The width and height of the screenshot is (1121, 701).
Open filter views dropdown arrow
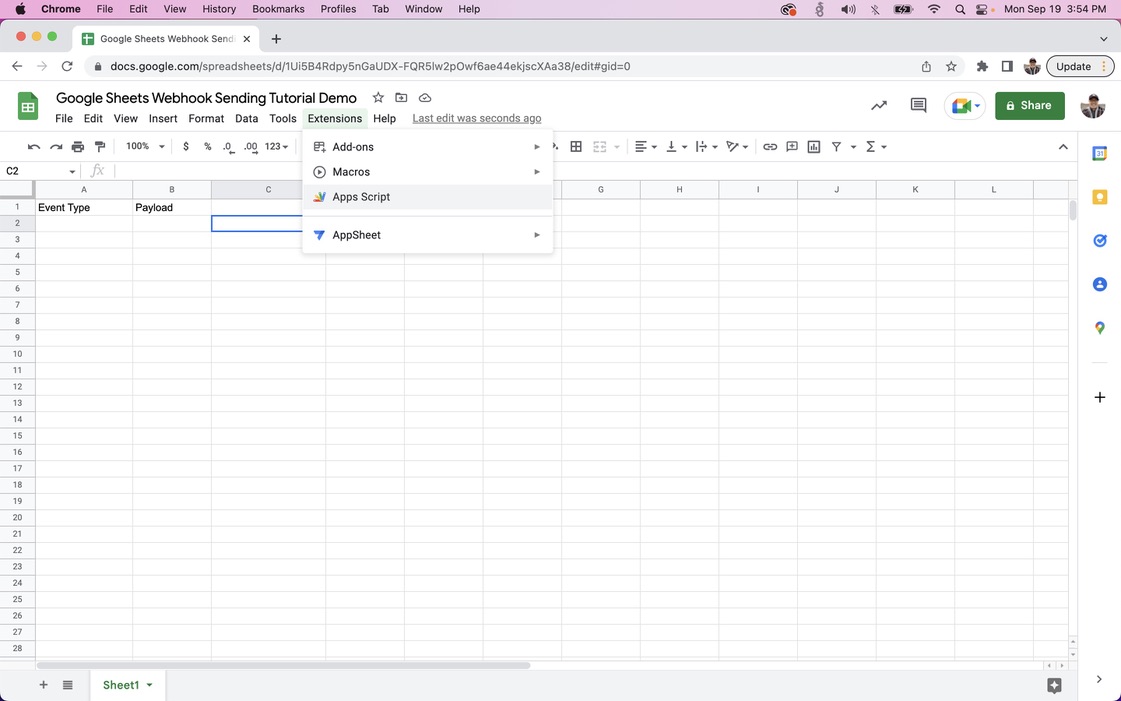click(853, 146)
